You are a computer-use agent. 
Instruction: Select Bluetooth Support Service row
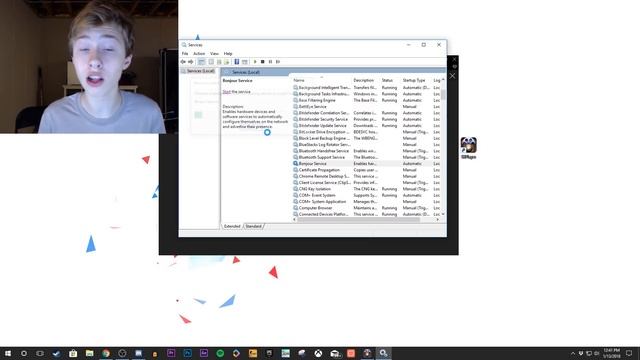367,157
